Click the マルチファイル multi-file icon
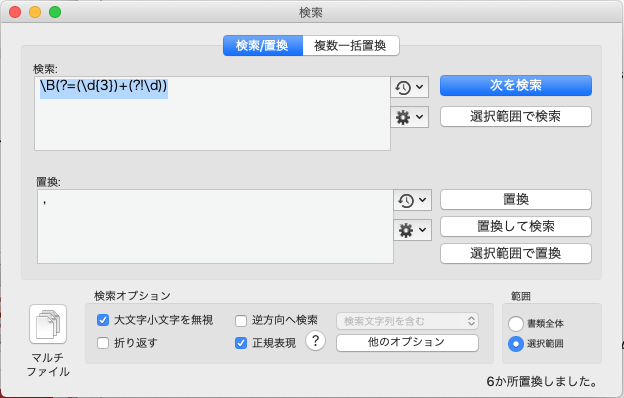This screenshot has height=398, width=624. point(48,324)
